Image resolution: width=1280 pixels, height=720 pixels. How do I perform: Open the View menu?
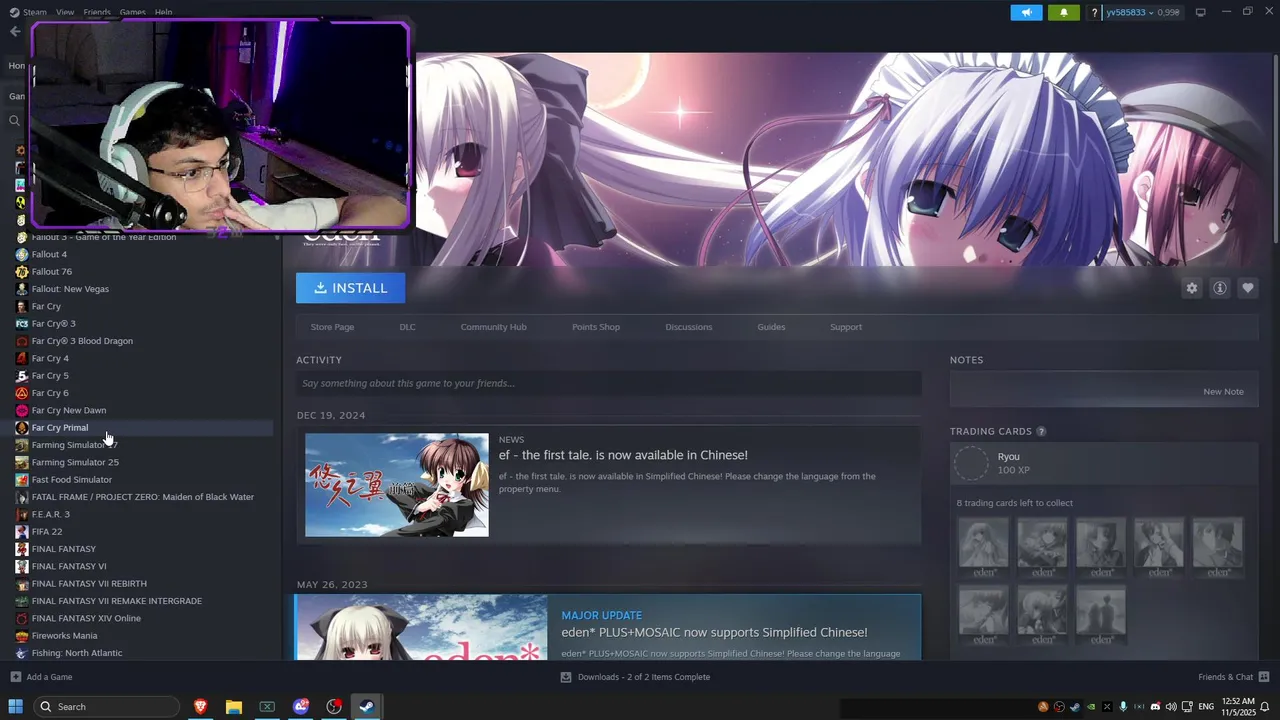coord(65,12)
